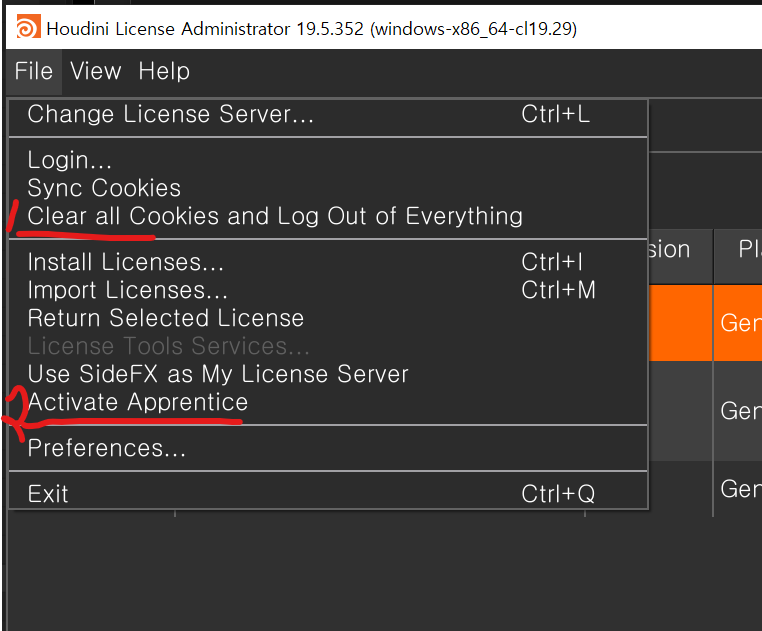Screen dimensions: 762x631
Task: Choose Import Licenses... entry
Action: click(328, 290)
